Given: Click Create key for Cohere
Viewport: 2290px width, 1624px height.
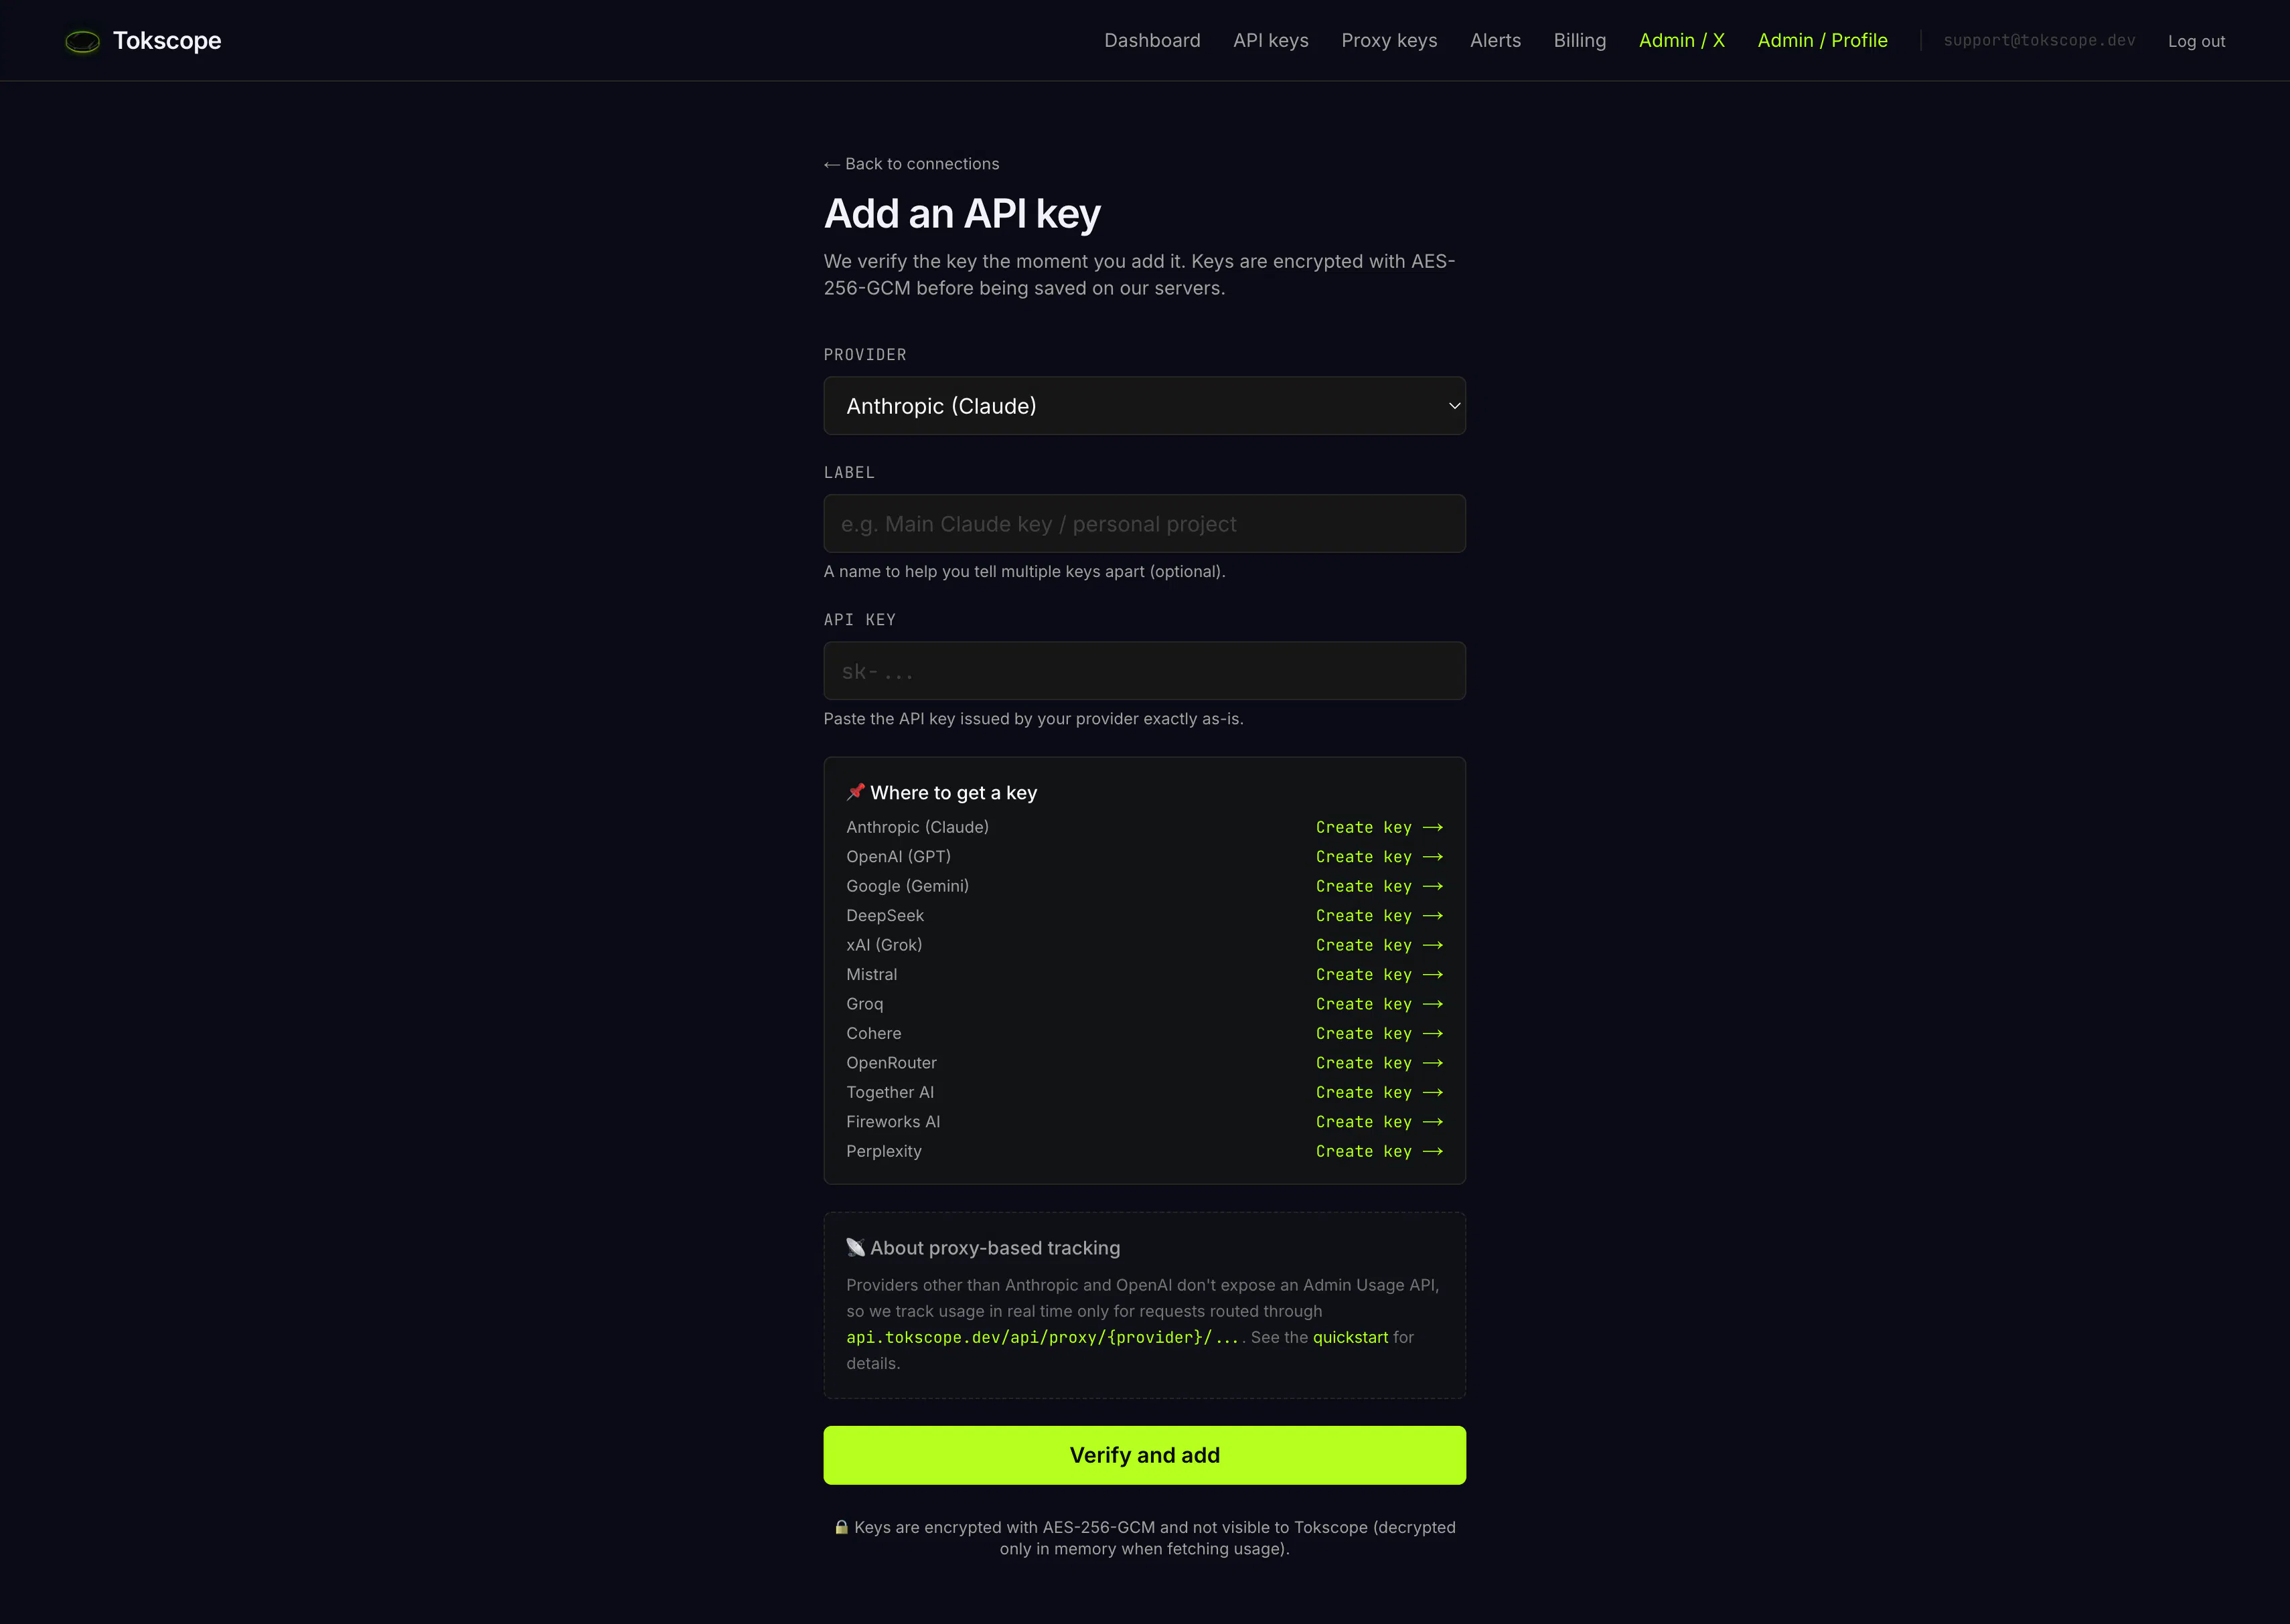Looking at the screenshot, I should pyautogui.click(x=1379, y=1034).
